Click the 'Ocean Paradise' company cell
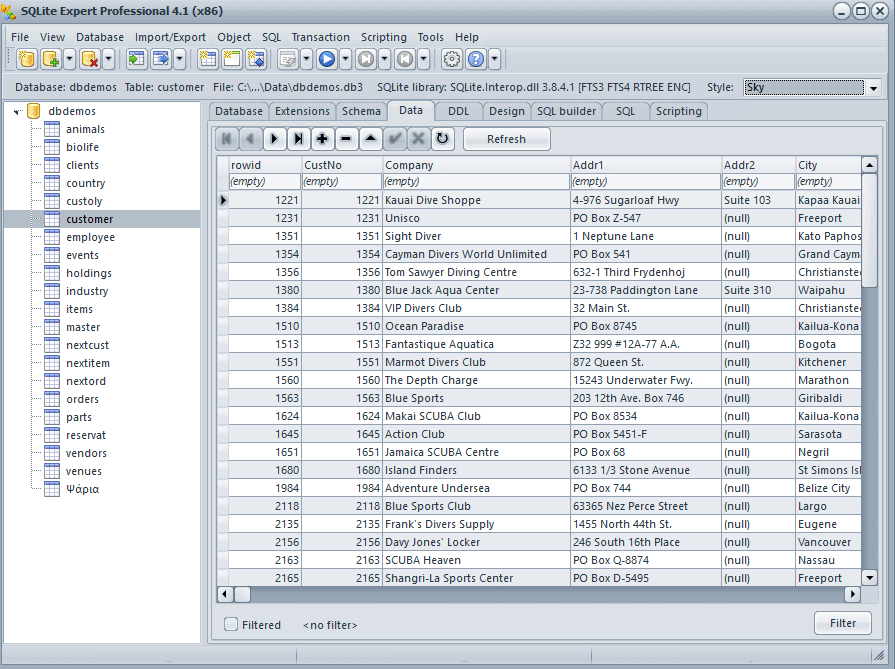895x669 pixels. [x=476, y=327]
